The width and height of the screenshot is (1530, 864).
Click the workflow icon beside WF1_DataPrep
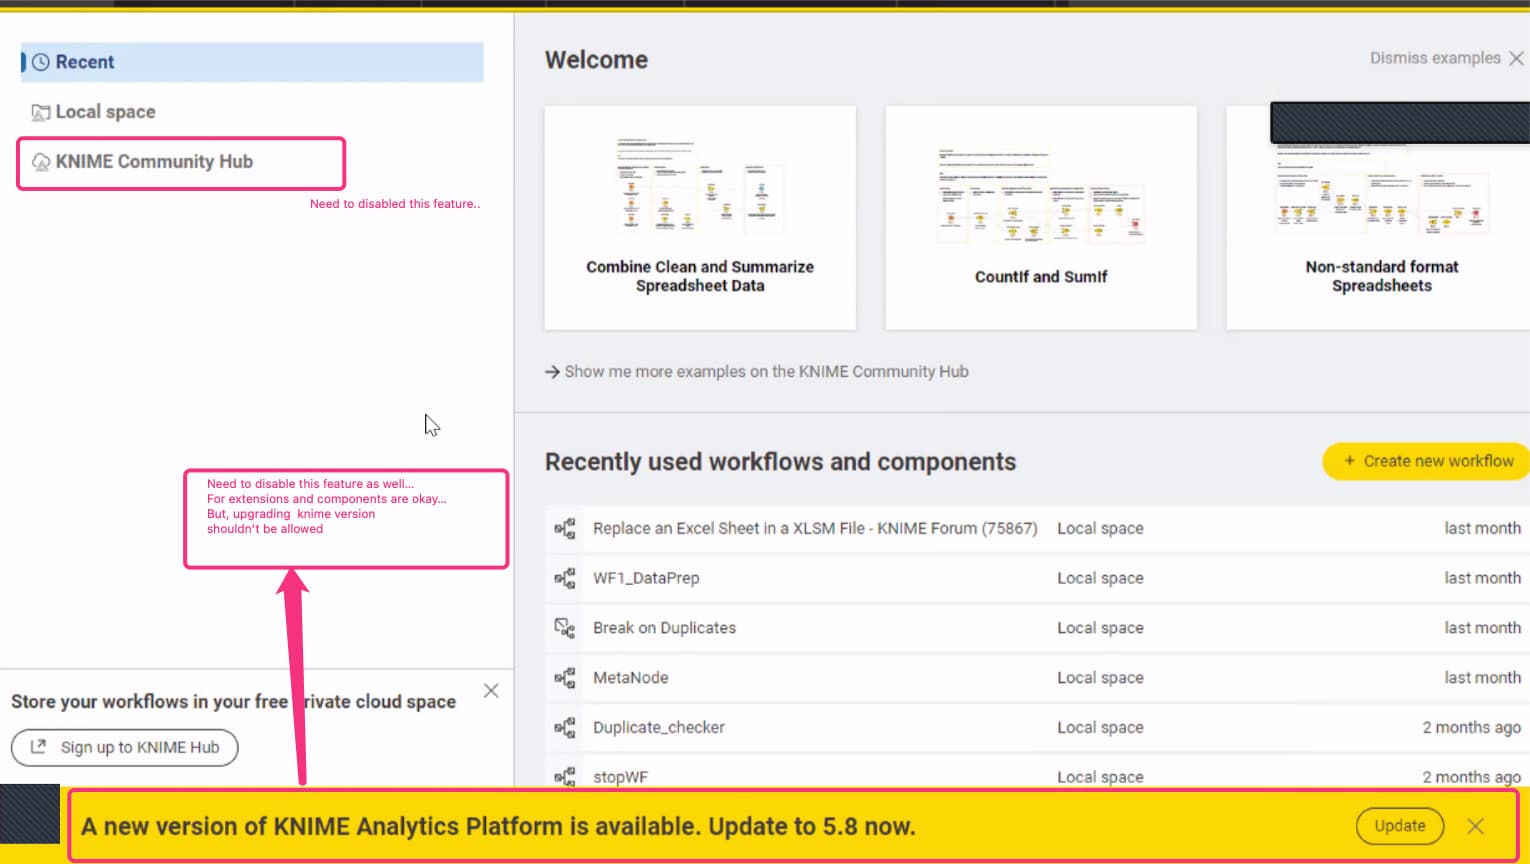pos(565,578)
